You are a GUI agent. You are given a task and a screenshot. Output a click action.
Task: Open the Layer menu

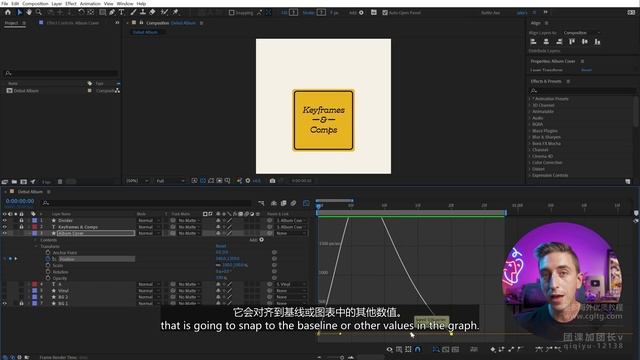tap(57, 3)
